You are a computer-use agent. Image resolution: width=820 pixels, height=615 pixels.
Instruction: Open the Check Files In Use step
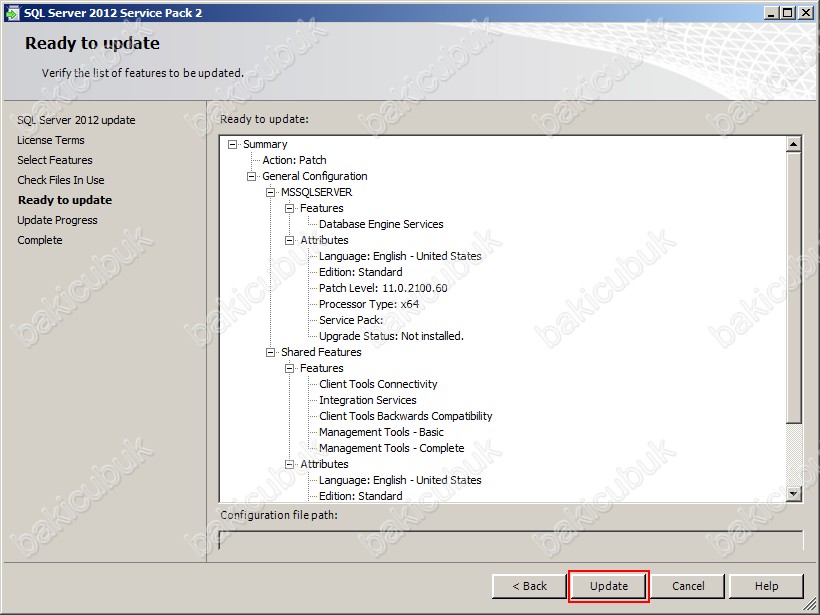(x=61, y=180)
